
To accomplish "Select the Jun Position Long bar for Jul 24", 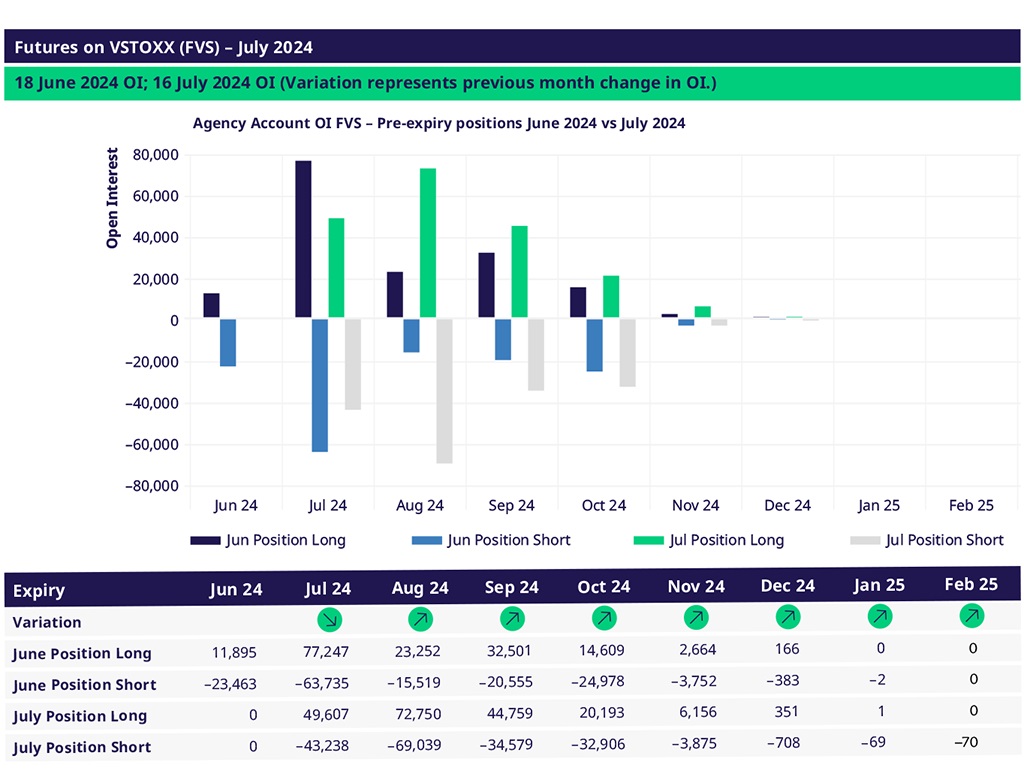I will (x=303, y=239).
